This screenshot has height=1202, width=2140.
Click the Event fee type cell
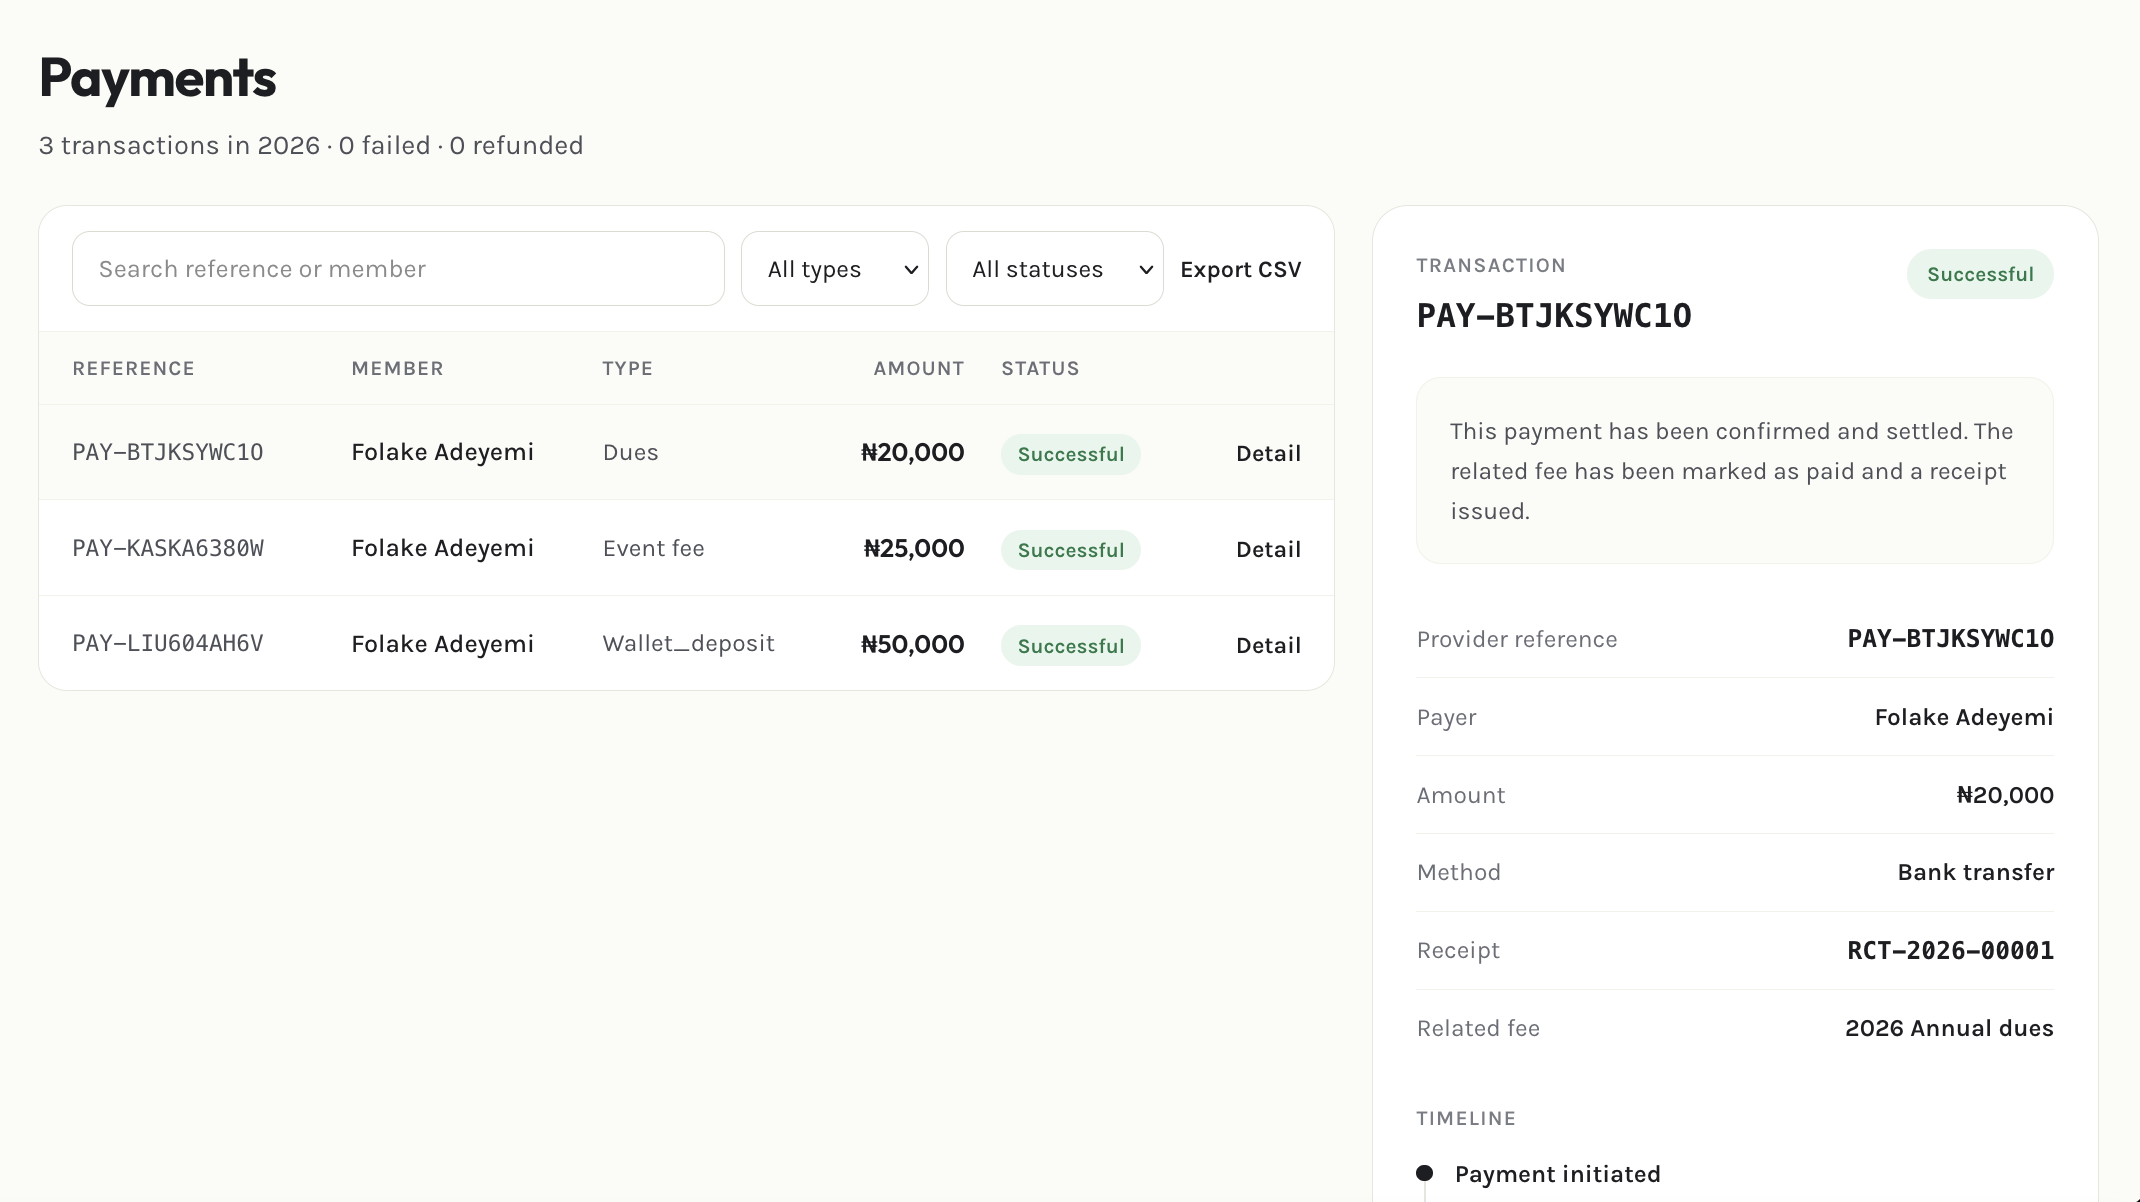click(654, 548)
